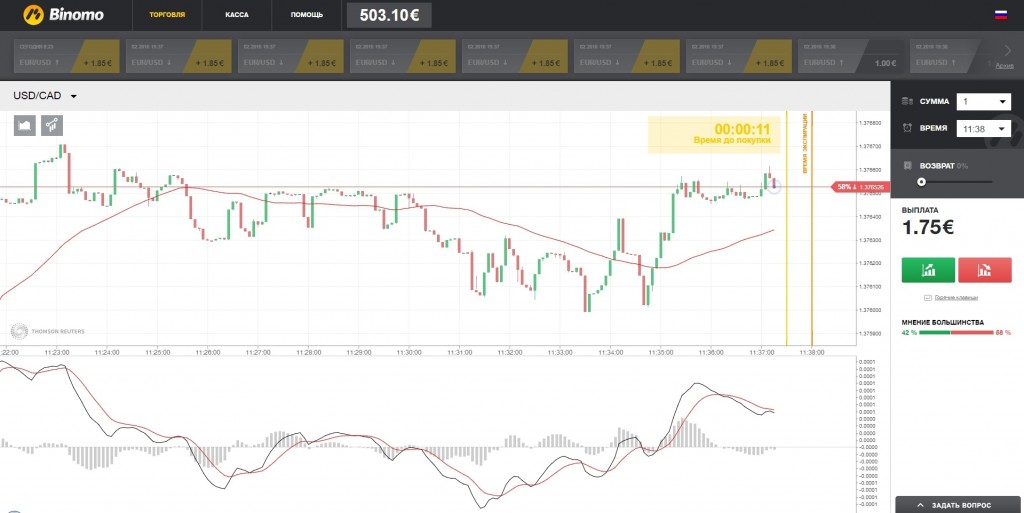Open the chart type selector icon
1024x513 pixels.
pyautogui.click(x=25, y=125)
